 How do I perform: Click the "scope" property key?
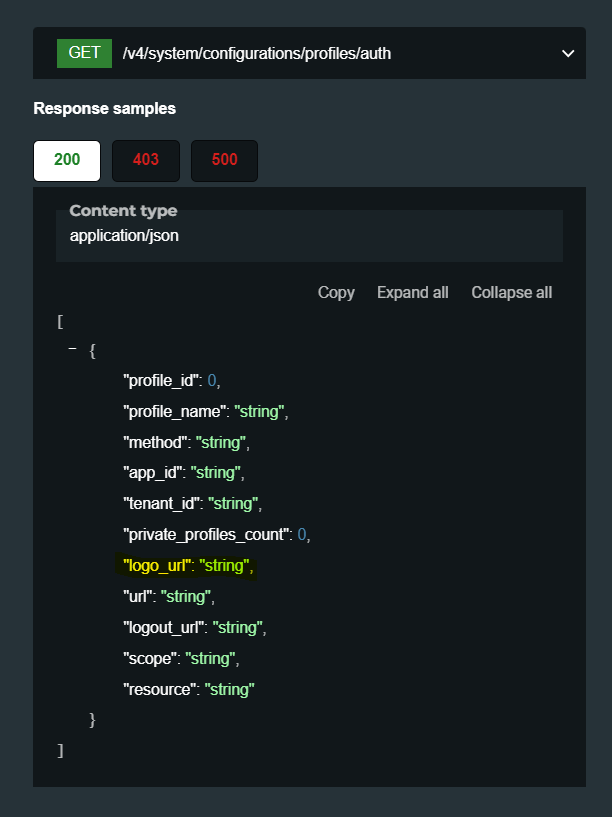150,659
